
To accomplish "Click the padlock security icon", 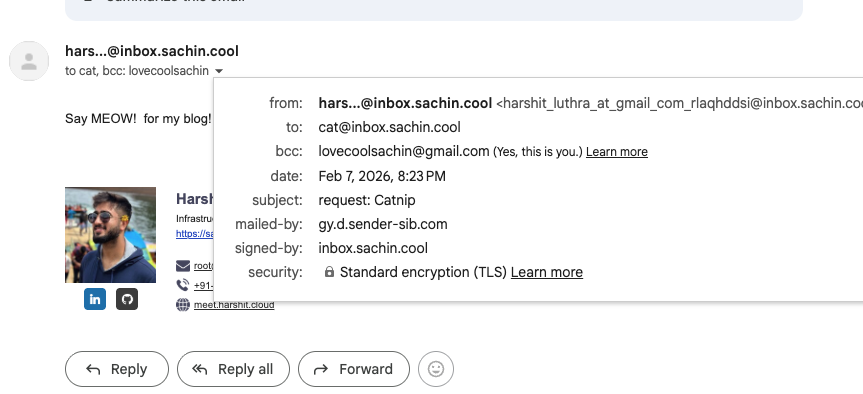I will [x=329, y=272].
